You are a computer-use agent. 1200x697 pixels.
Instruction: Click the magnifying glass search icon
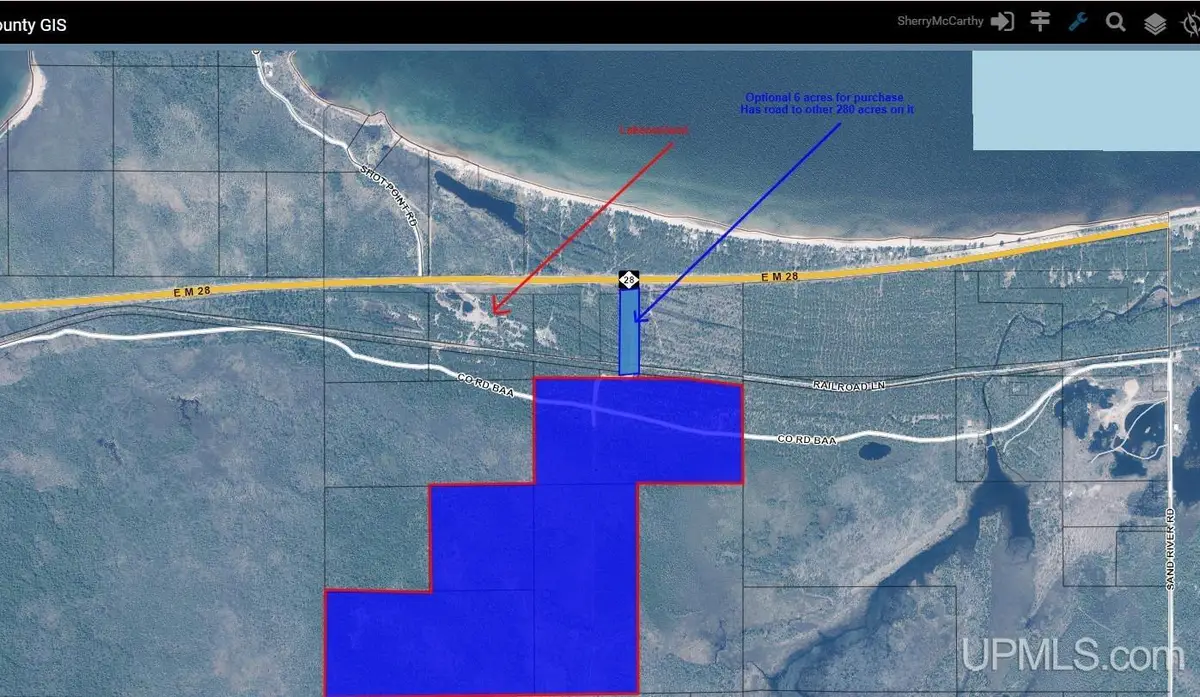click(1116, 22)
